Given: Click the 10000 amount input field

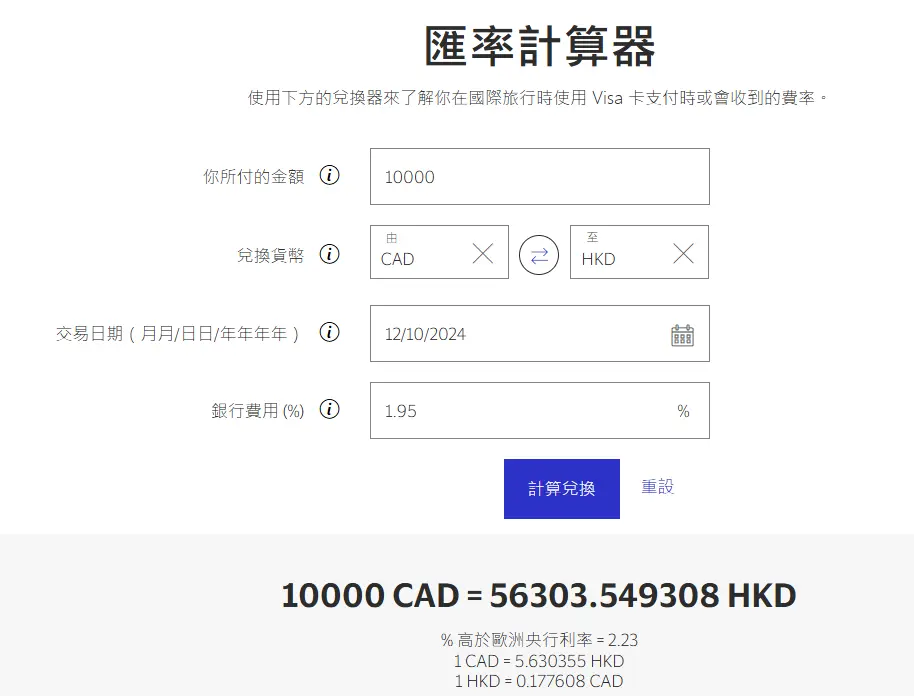Looking at the screenshot, I should pyautogui.click(x=539, y=177).
